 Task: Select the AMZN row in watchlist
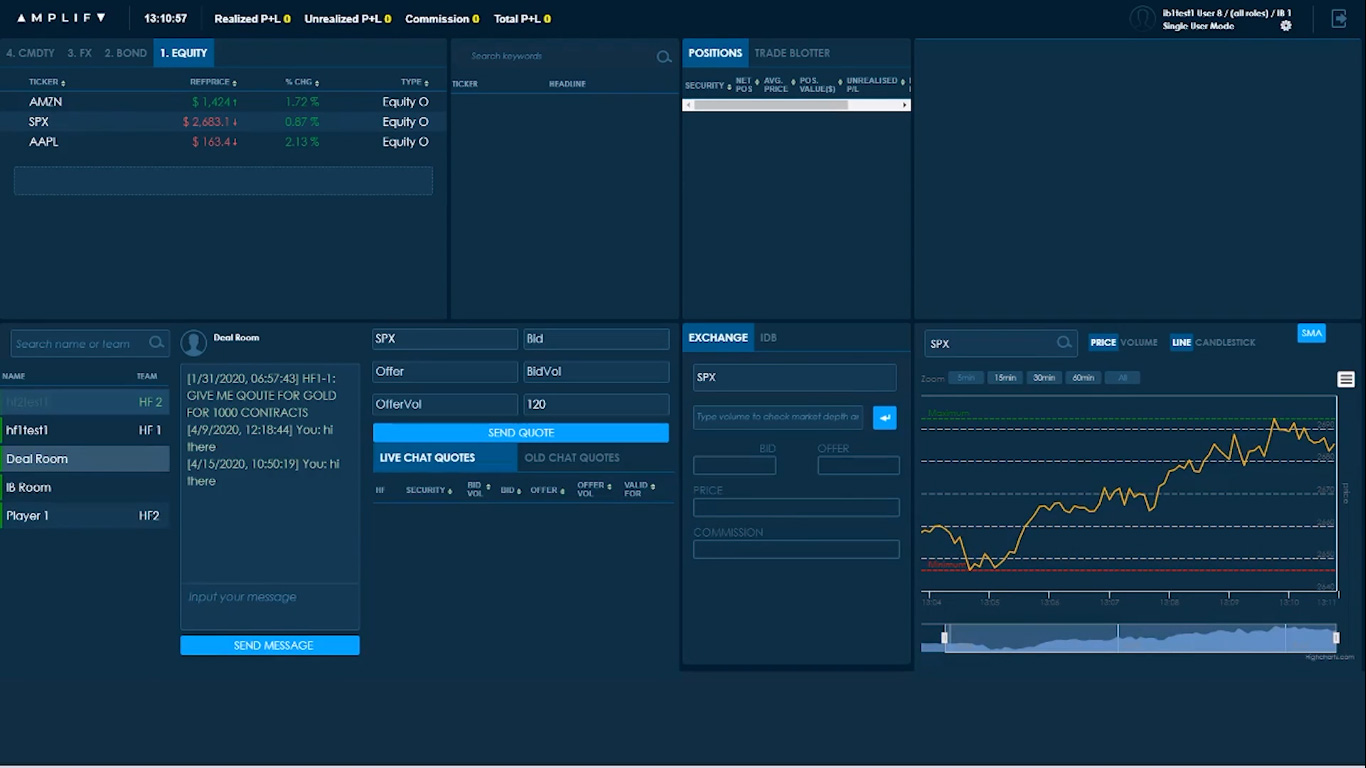[223, 102]
